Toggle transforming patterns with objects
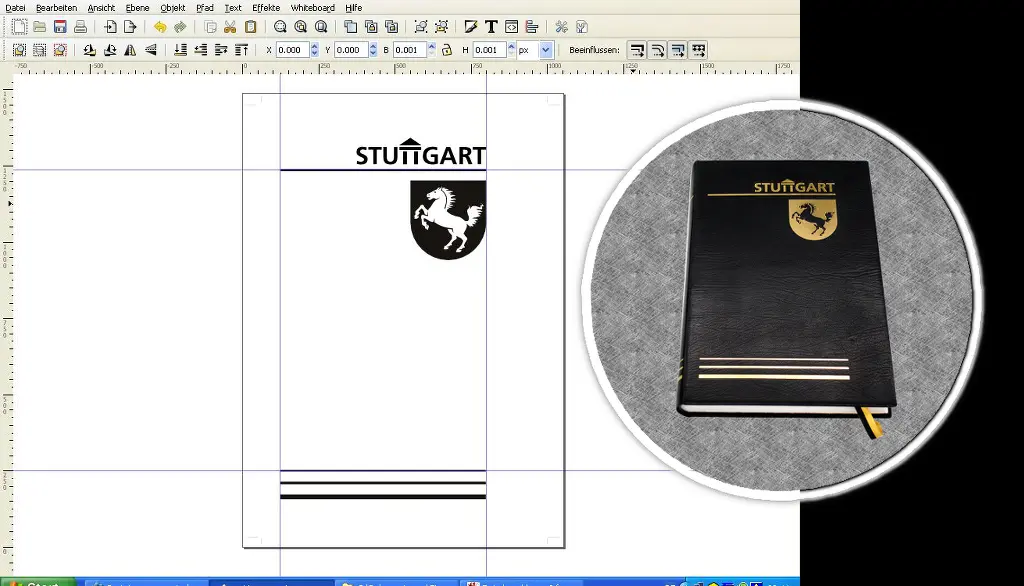Screen dimensions: 1024x586 698,50
